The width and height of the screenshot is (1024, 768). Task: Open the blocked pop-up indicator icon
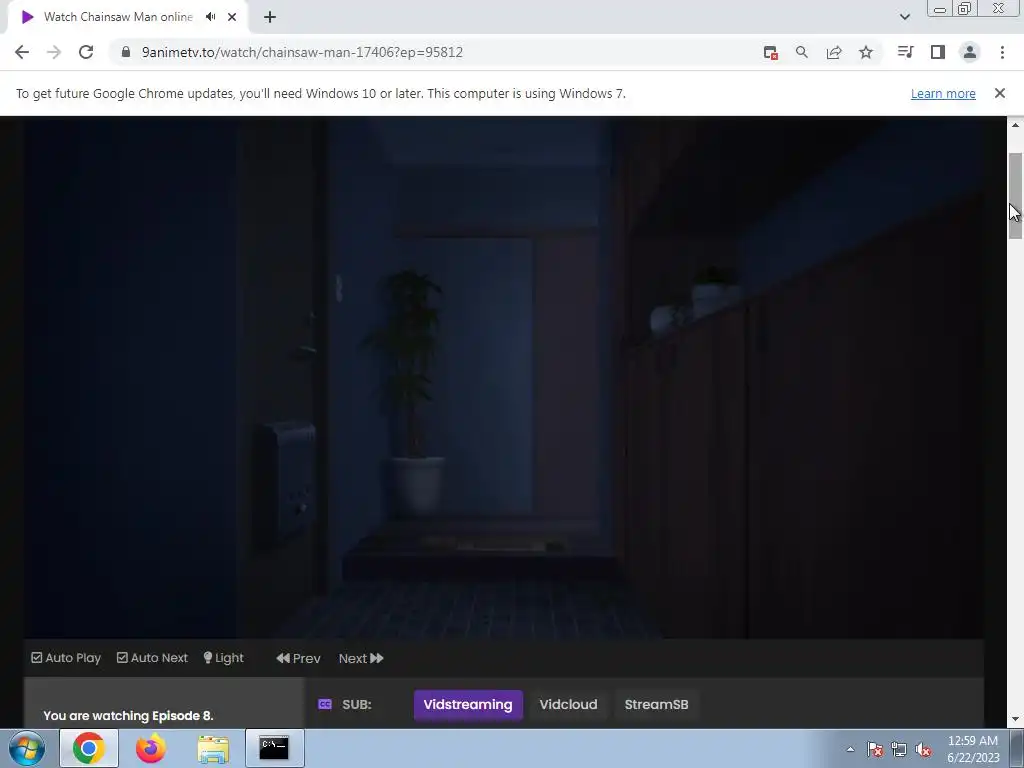771,52
